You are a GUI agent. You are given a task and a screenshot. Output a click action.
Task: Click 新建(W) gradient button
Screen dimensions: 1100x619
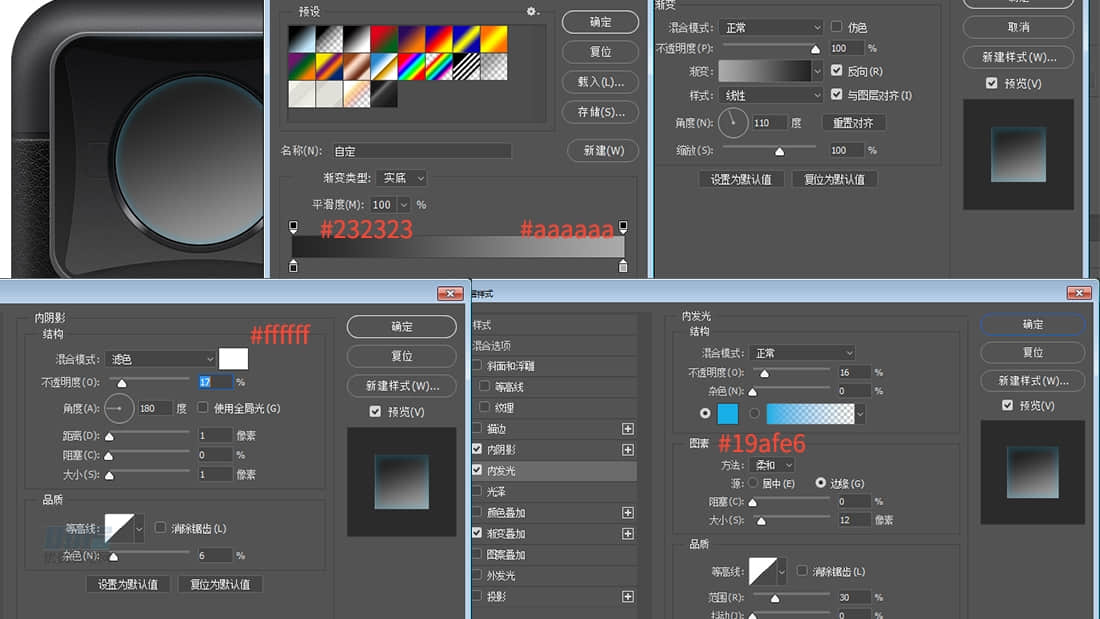[603, 151]
